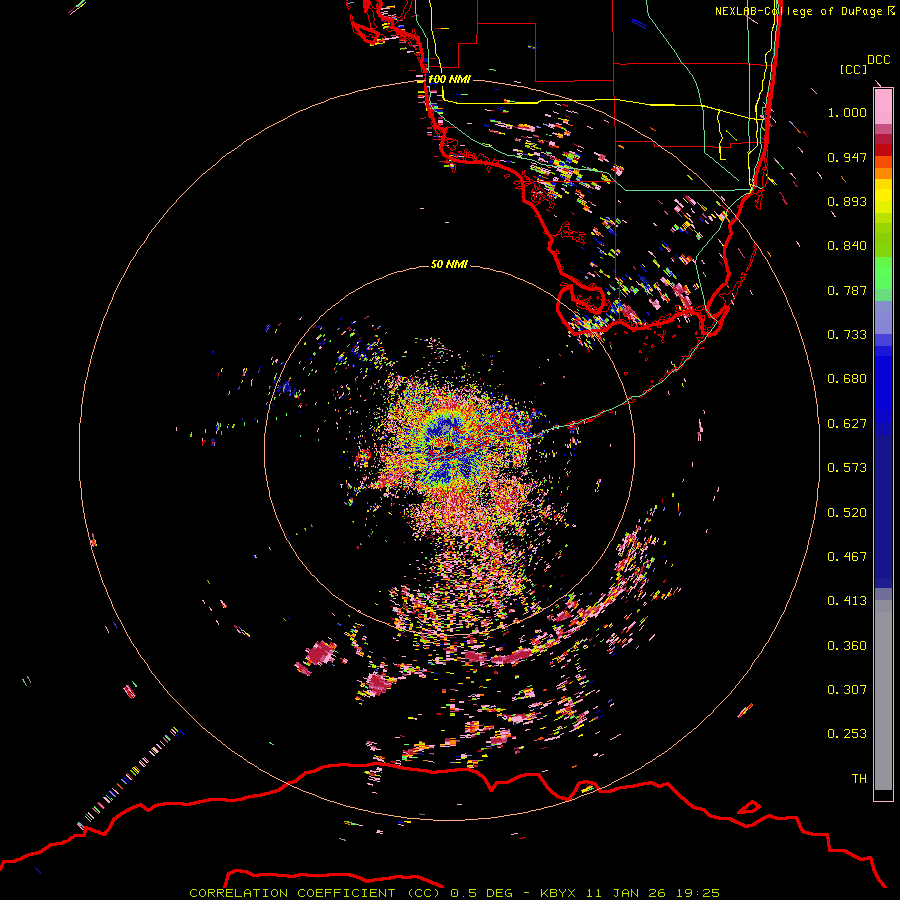Pick the gray swatch on the color bar
The height and width of the screenshot is (900, 900).
pyautogui.click(x=883, y=695)
